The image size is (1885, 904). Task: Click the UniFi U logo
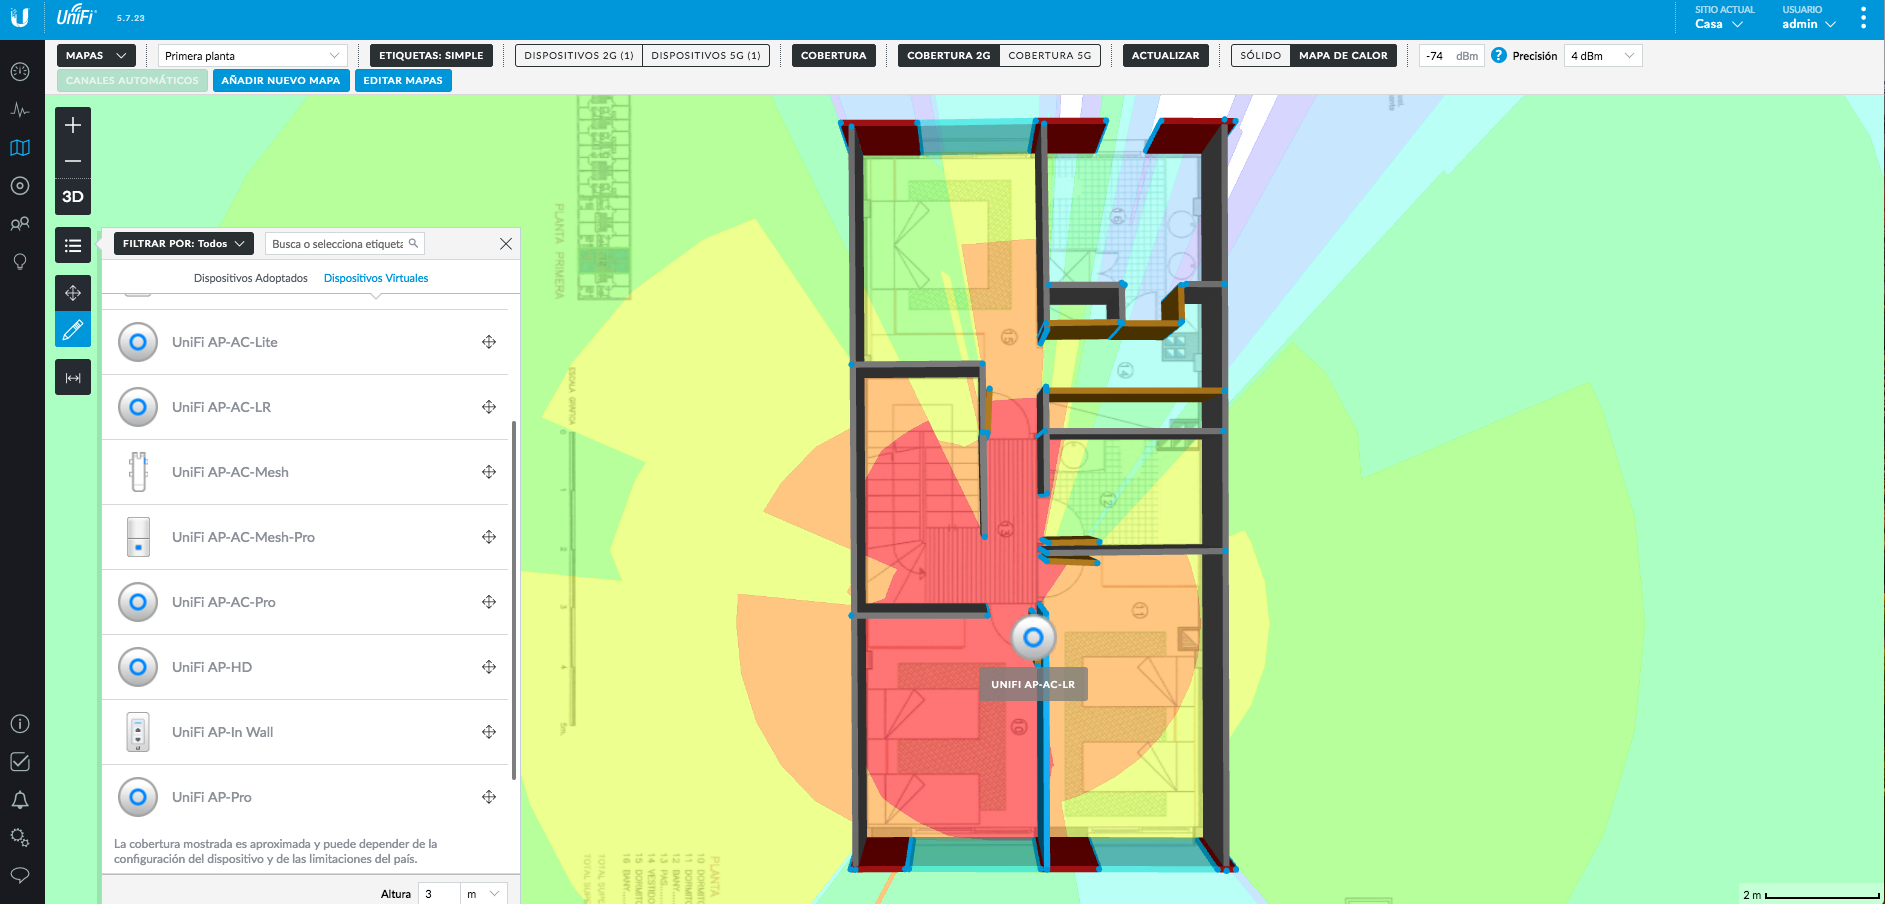(20, 17)
